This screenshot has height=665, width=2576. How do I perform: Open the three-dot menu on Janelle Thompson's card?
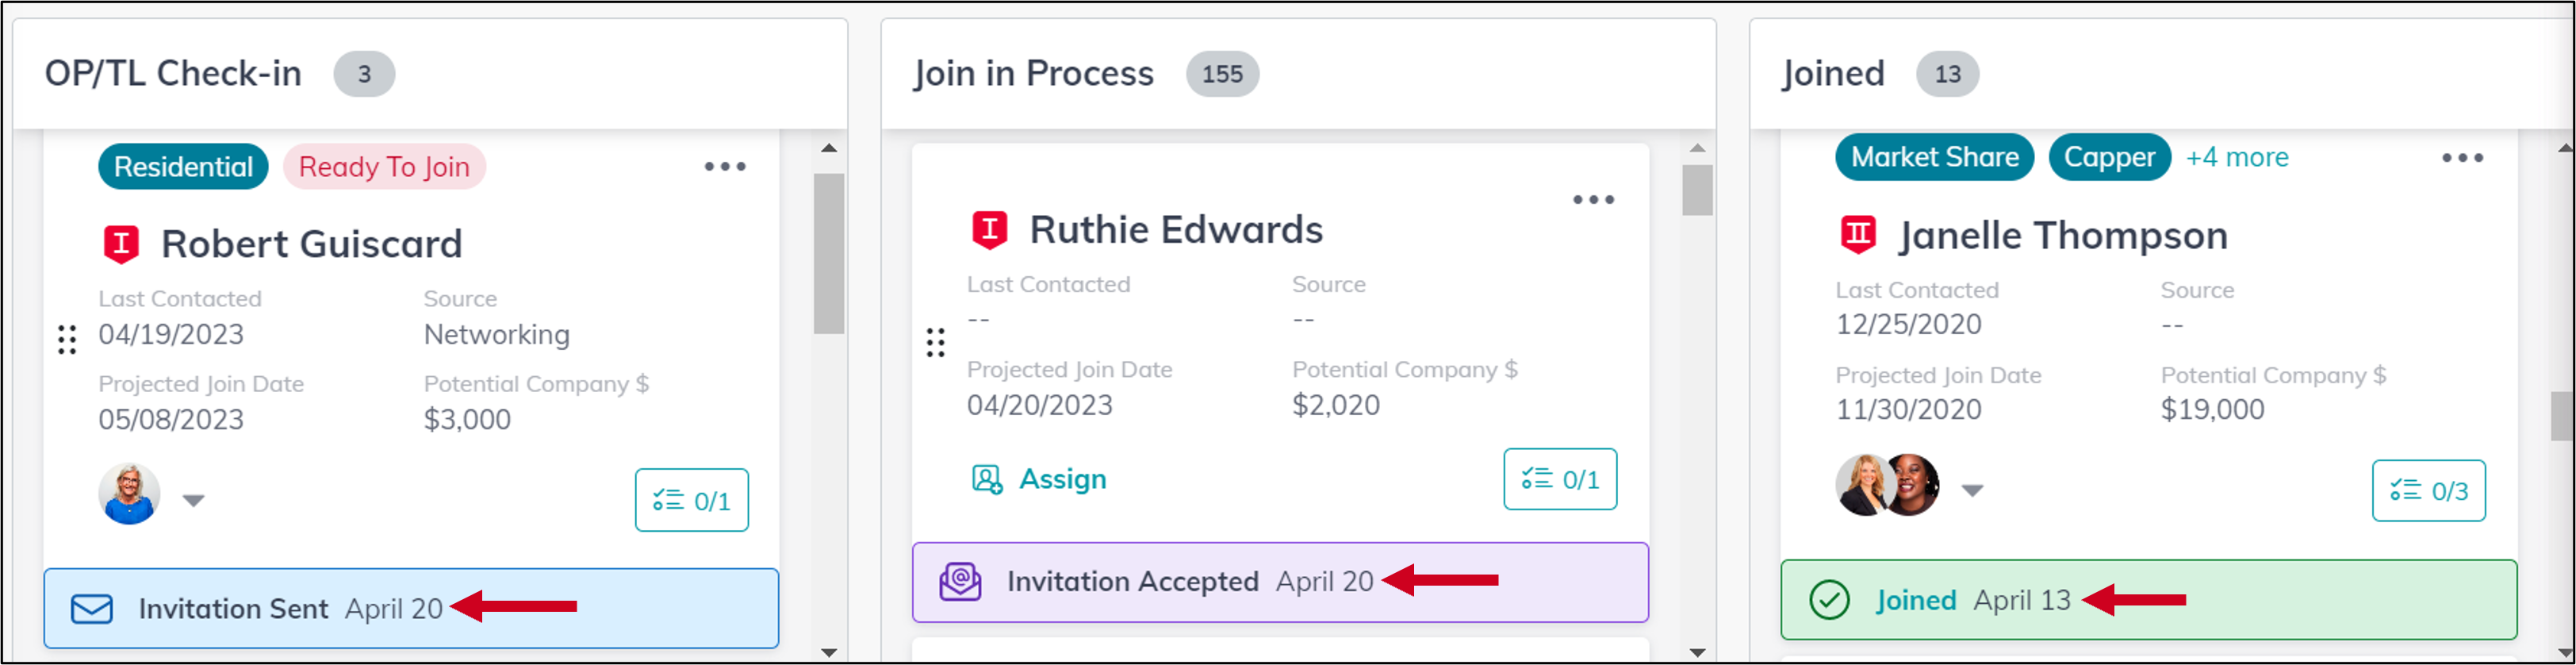[2462, 158]
